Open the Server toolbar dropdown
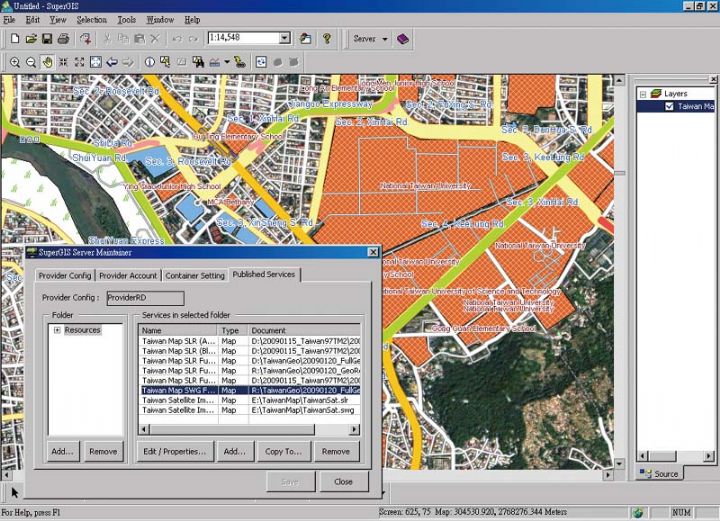 pyautogui.click(x=383, y=38)
